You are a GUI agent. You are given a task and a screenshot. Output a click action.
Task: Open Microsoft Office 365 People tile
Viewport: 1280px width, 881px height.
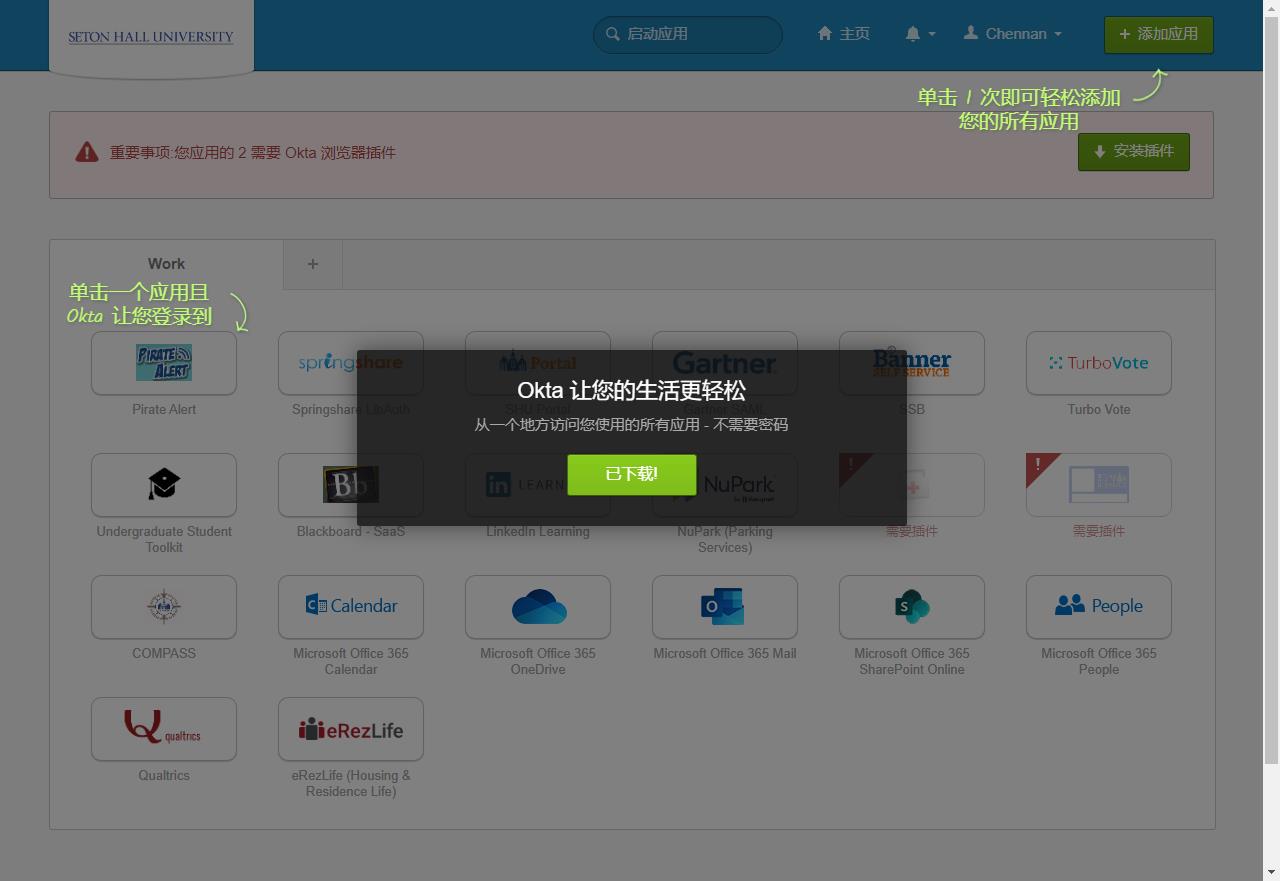(x=1099, y=607)
